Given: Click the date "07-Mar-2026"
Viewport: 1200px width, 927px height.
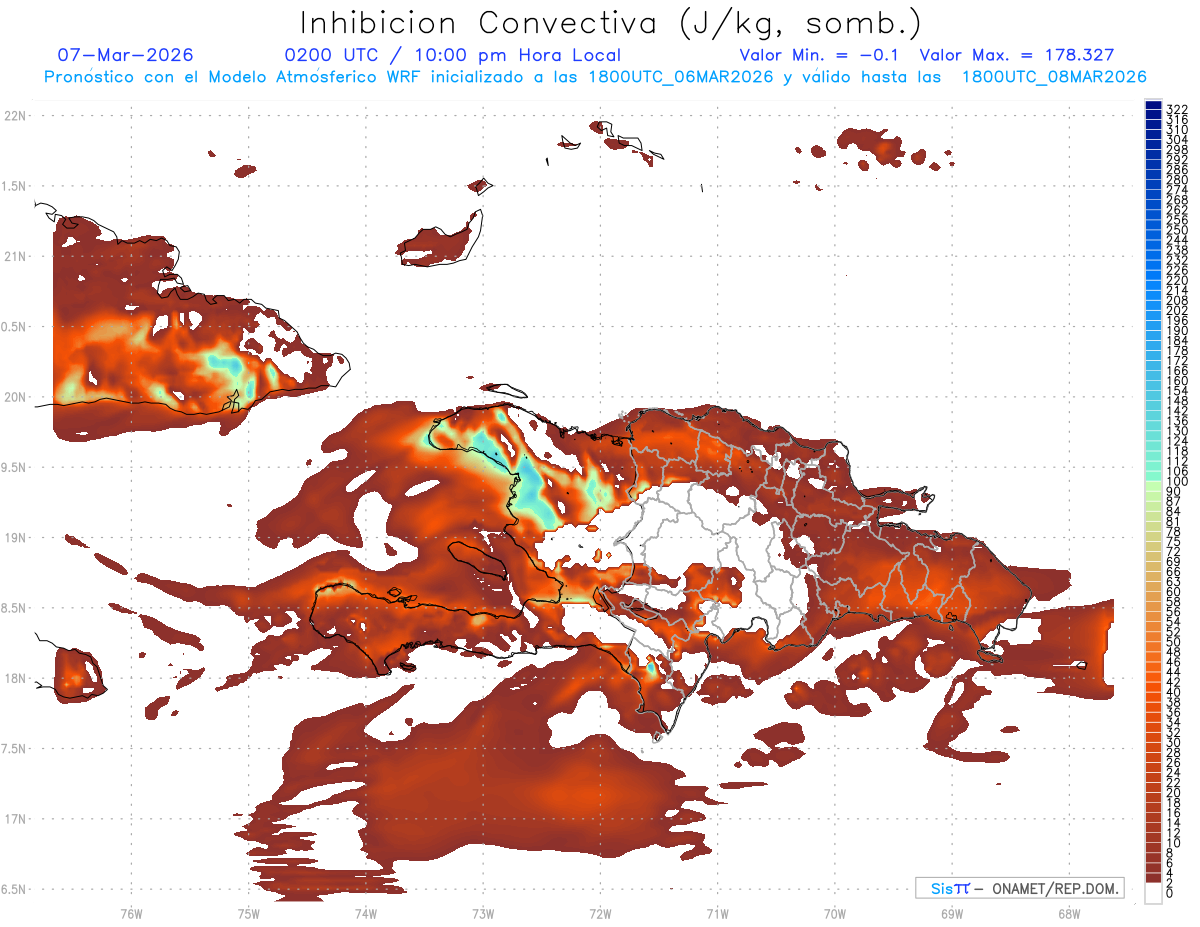Looking at the screenshot, I should pyautogui.click(x=126, y=55).
